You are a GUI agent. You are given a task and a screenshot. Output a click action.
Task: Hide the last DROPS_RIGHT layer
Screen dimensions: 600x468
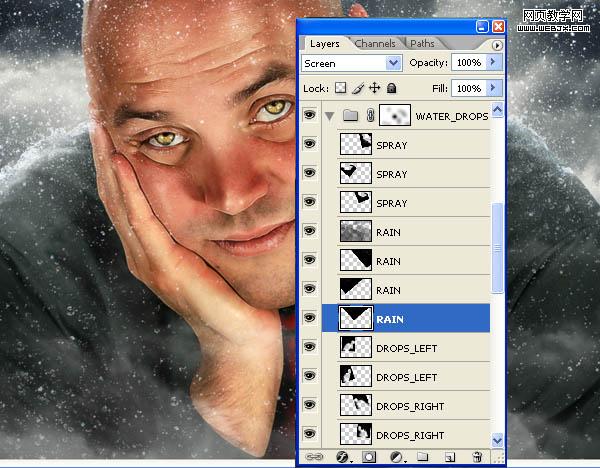310,434
